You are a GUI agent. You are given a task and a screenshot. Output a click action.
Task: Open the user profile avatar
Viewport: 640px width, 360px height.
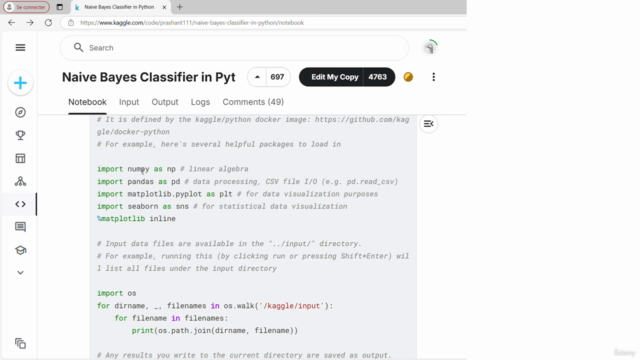point(429,48)
